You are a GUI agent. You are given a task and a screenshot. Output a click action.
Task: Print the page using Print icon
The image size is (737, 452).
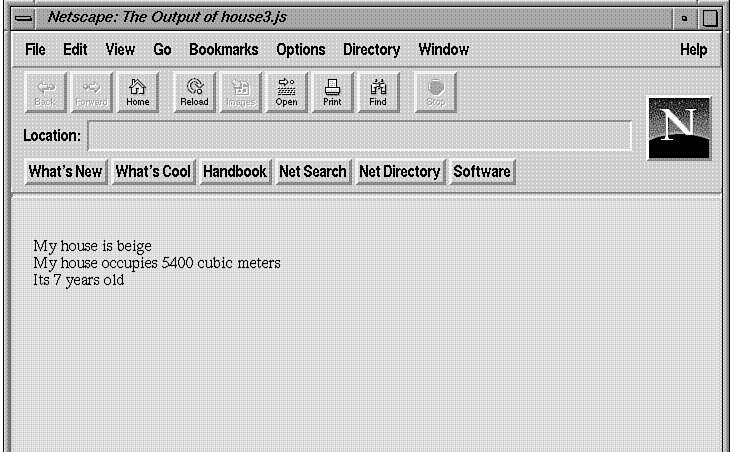(332, 92)
